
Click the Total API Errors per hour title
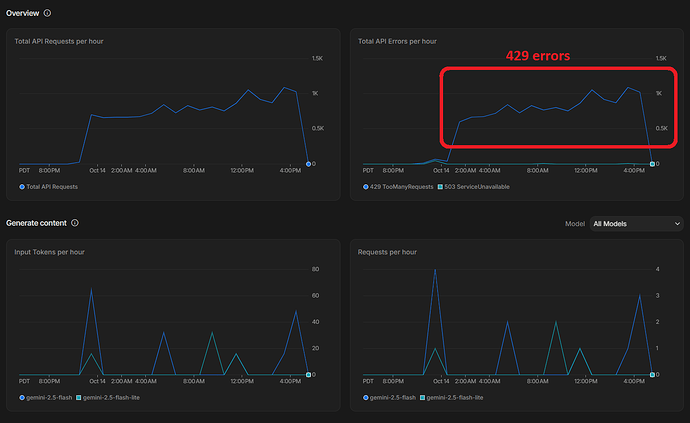click(397, 41)
